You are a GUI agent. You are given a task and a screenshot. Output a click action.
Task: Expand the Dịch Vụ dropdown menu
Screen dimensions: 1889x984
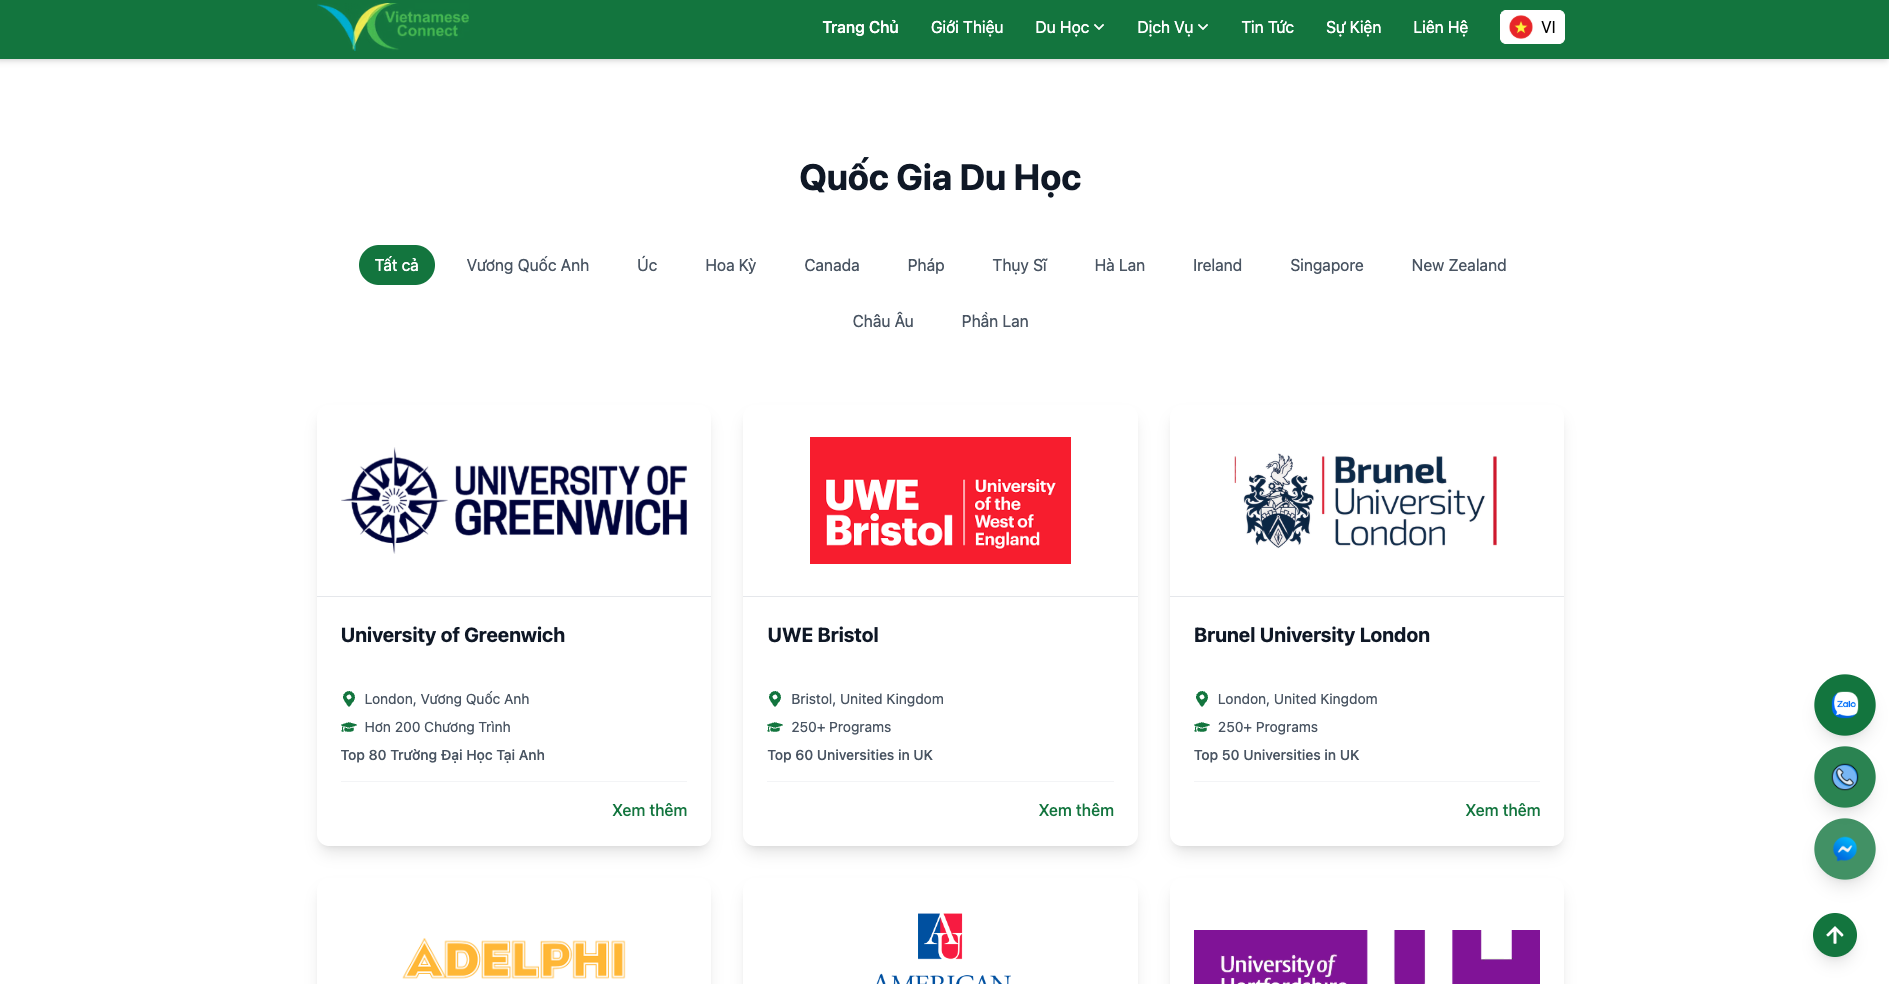click(x=1172, y=27)
